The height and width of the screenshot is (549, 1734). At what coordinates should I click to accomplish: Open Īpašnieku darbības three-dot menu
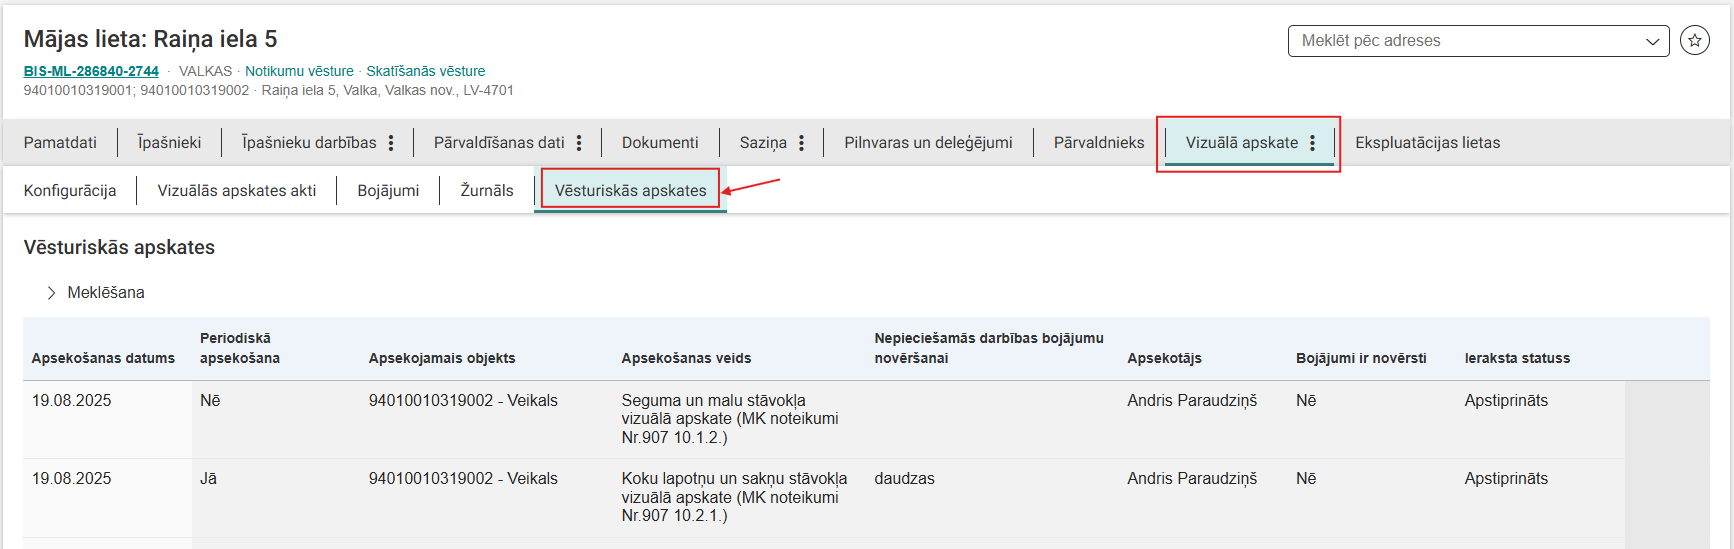click(x=391, y=143)
